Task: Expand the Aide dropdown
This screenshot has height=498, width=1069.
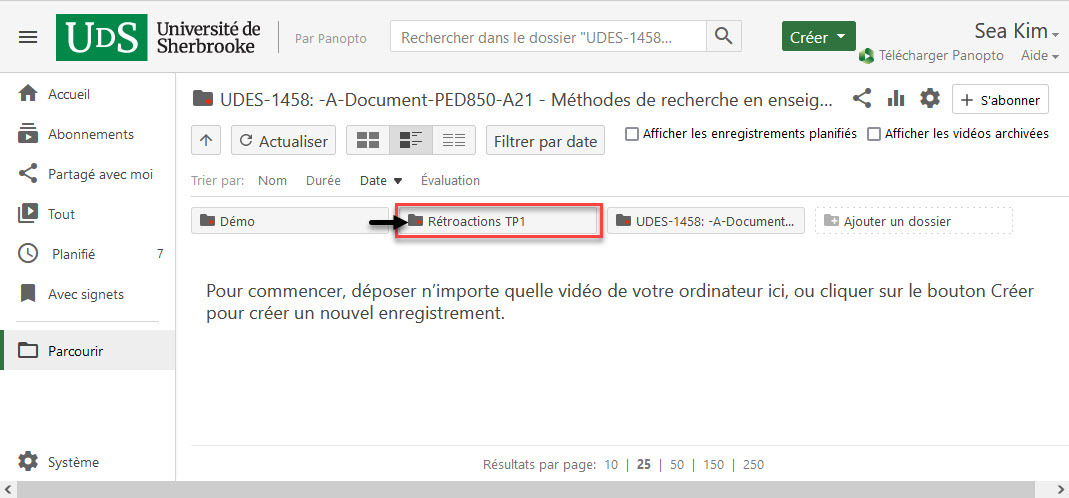Action: pyautogui.click(x=1040, y=56)
